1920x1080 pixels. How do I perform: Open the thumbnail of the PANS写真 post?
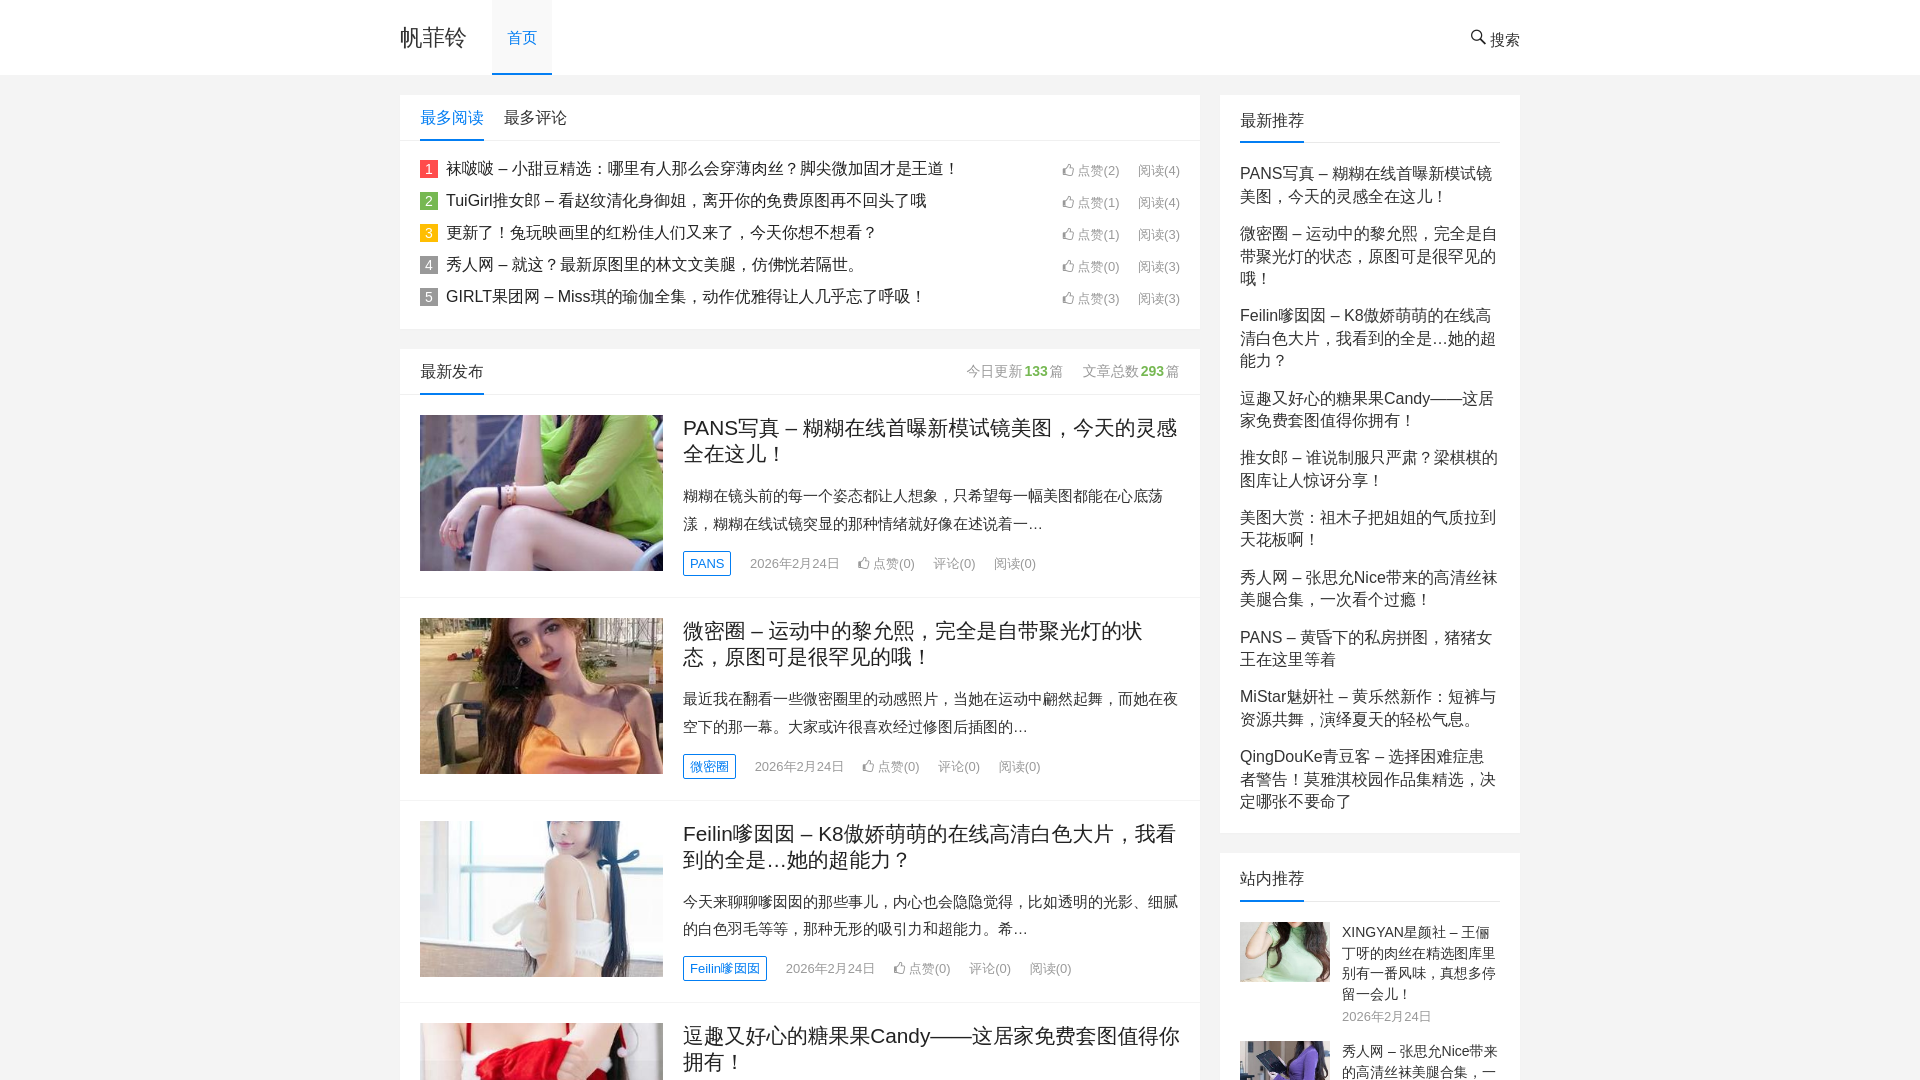(x=541, y=493)
